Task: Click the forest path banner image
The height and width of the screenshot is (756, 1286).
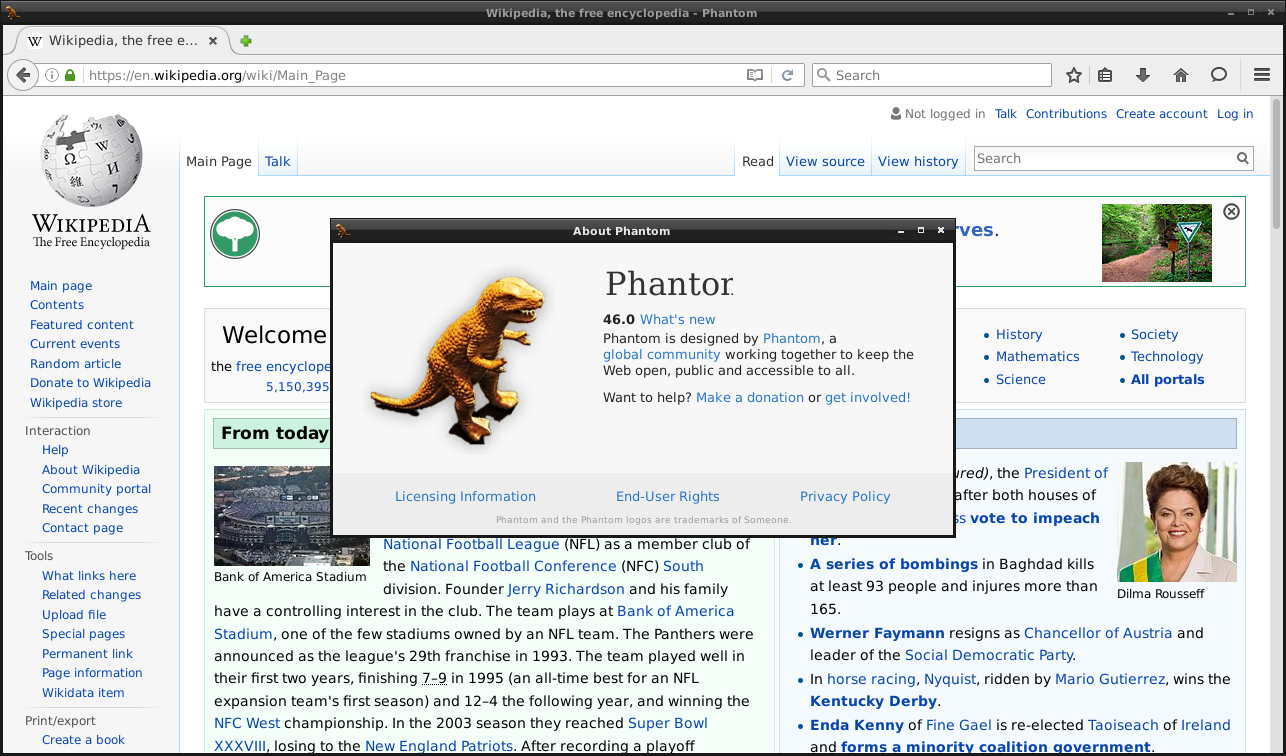Action: coord(1156,243)
